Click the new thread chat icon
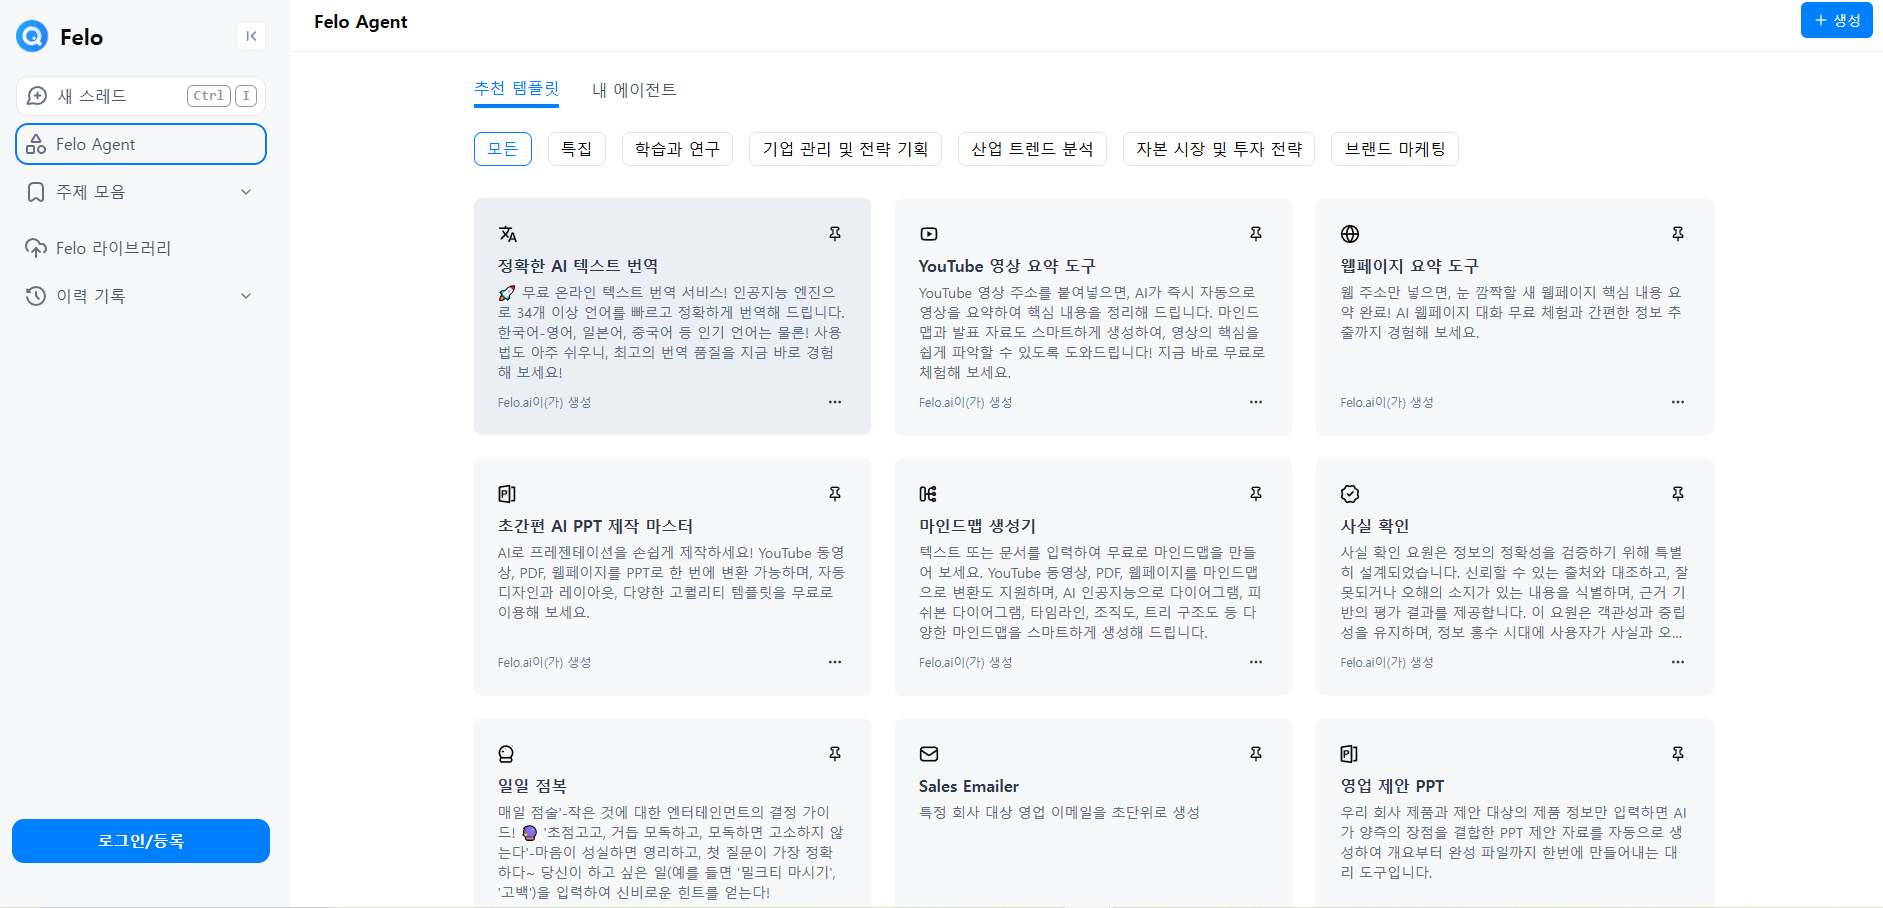Viewport: 1883px width, 908px height. pos(37,96)
